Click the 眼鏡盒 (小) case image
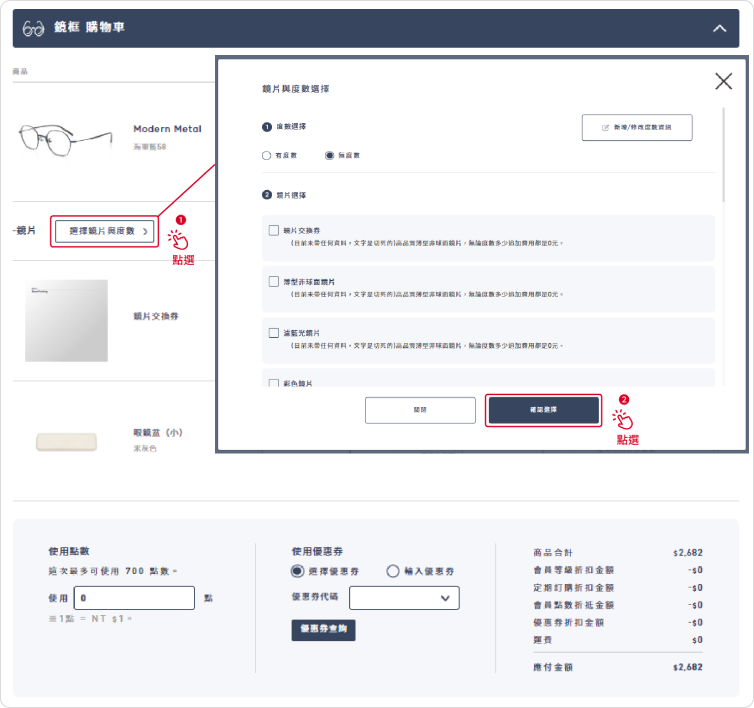 click(66, 440)
